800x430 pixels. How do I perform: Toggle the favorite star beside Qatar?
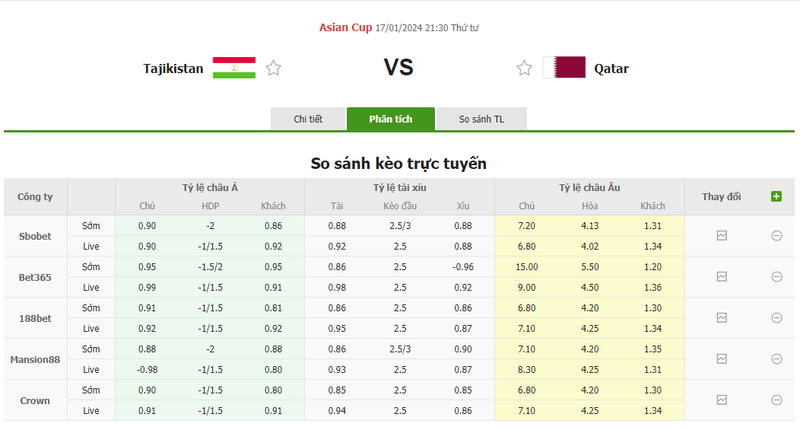click(x=524, y=68)
